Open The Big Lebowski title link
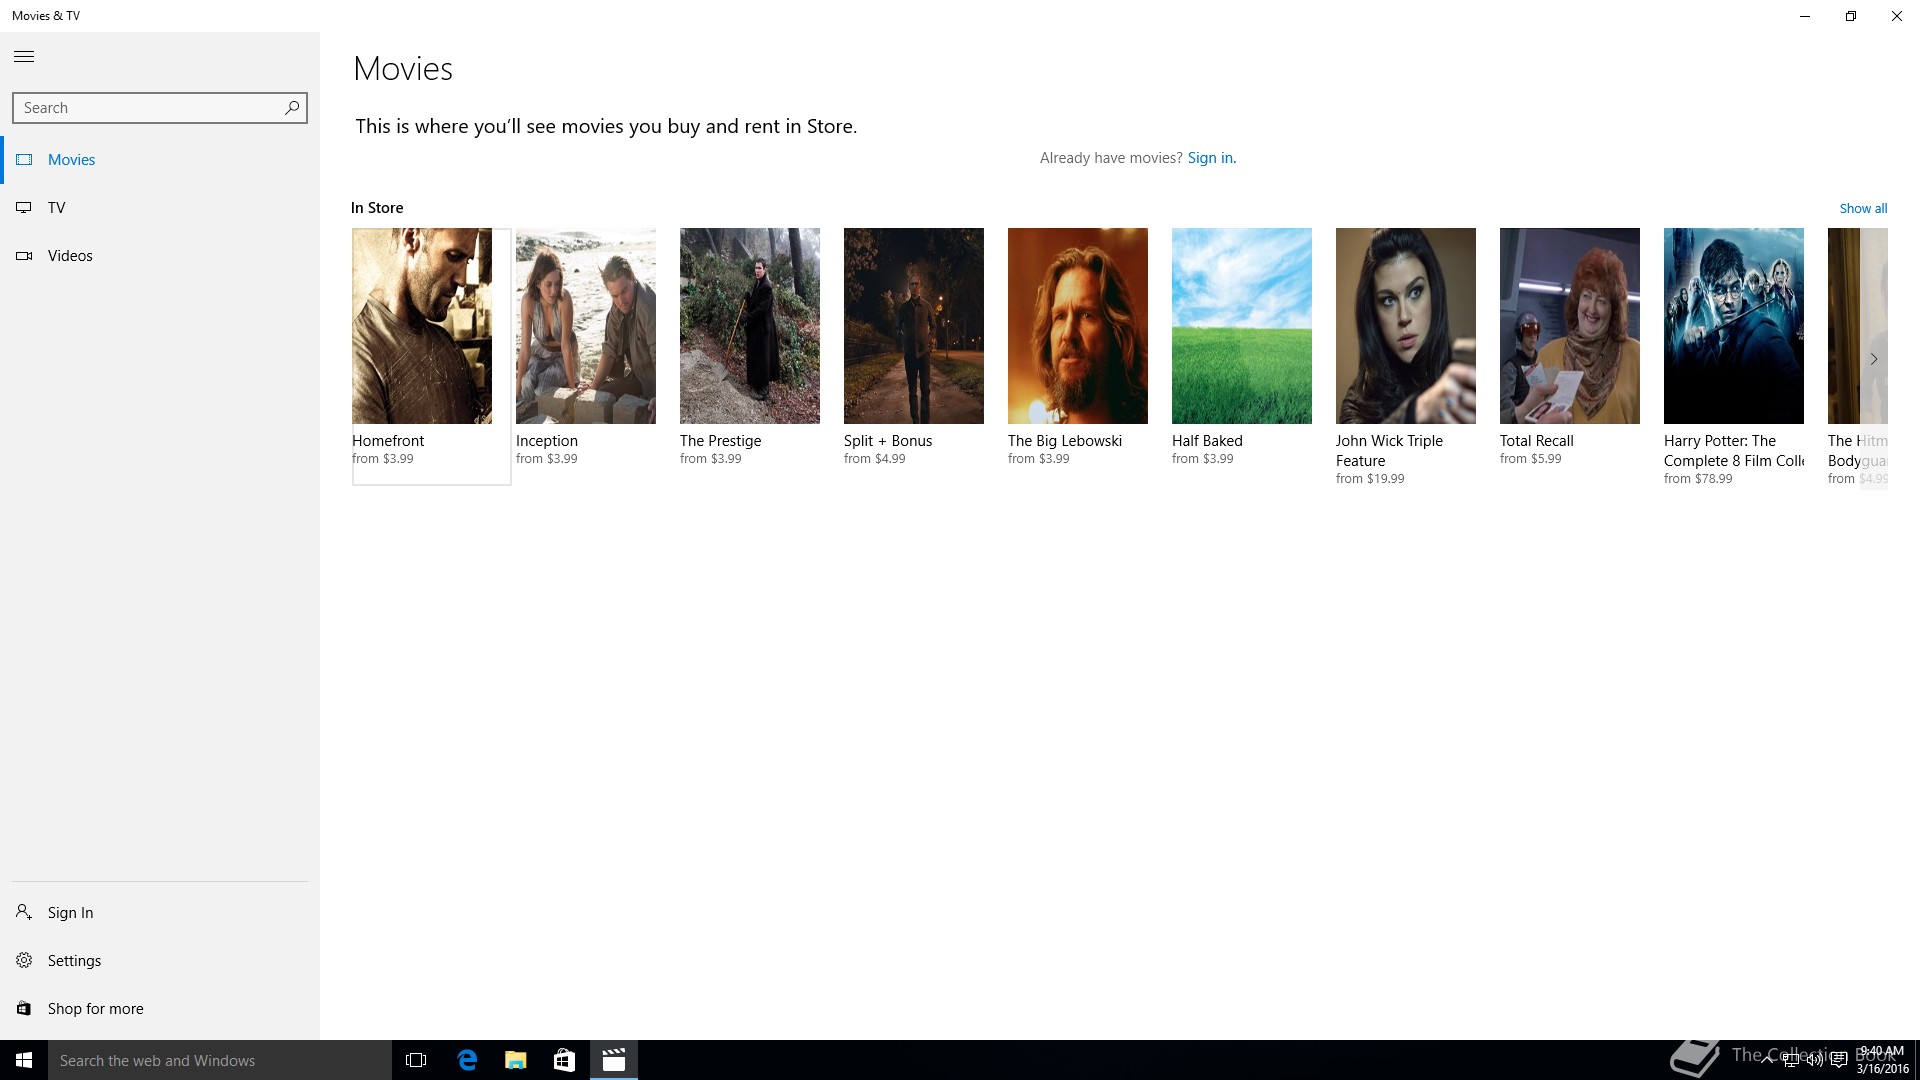 coord(1065,441)
